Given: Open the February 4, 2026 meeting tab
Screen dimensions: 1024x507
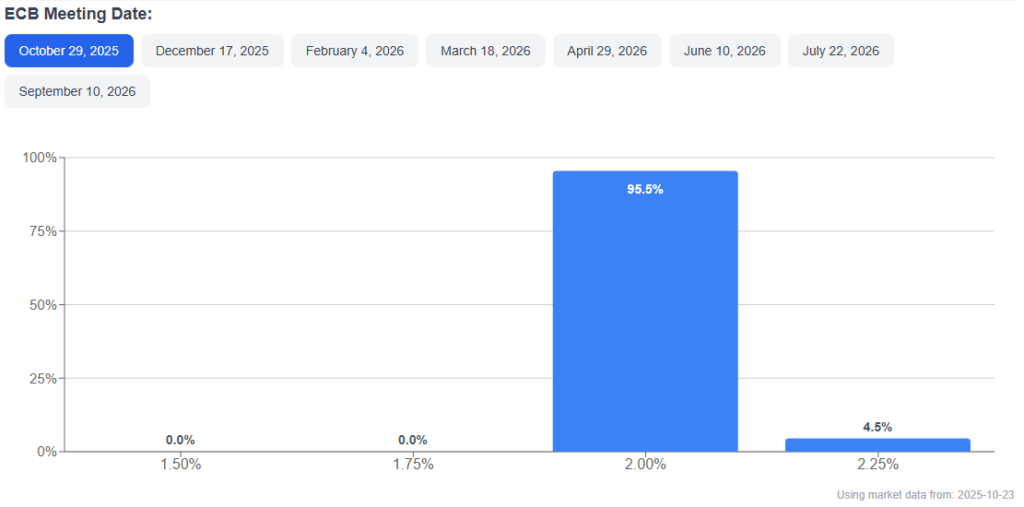Looking at the screenshot, I should [355, 51].
